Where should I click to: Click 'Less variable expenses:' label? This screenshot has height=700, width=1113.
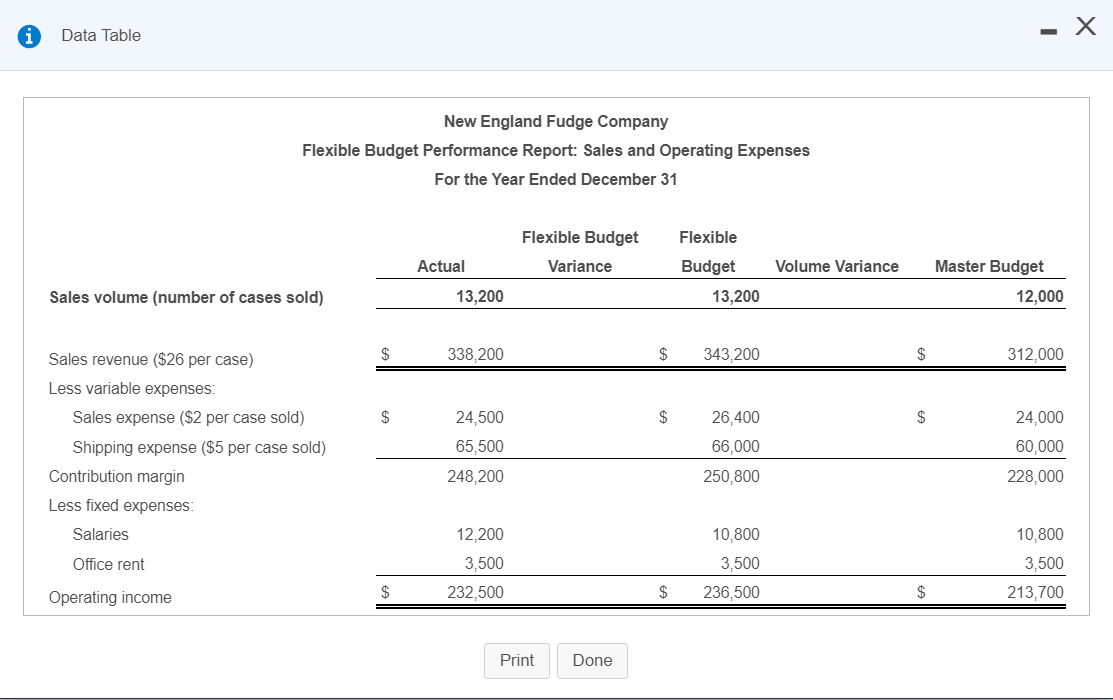(132, 388)
